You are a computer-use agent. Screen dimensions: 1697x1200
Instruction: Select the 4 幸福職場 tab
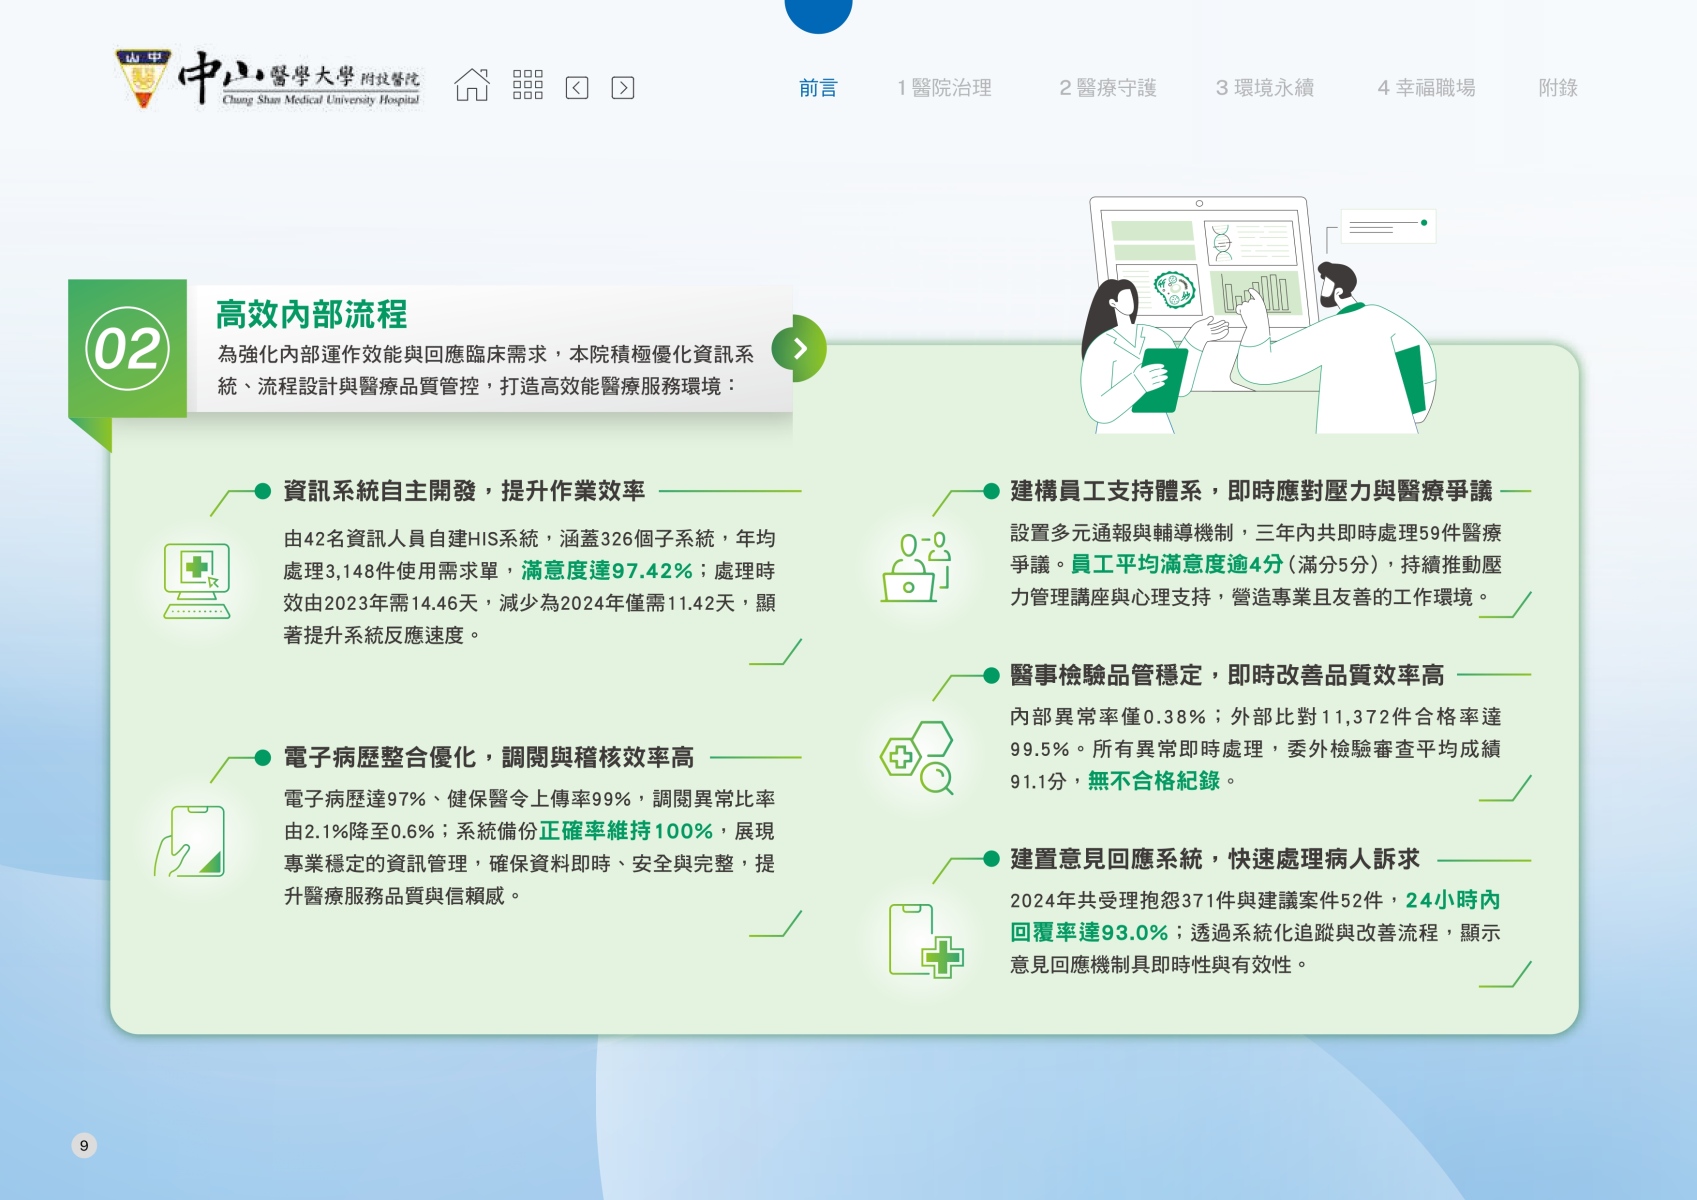[x=1426, y=88]
